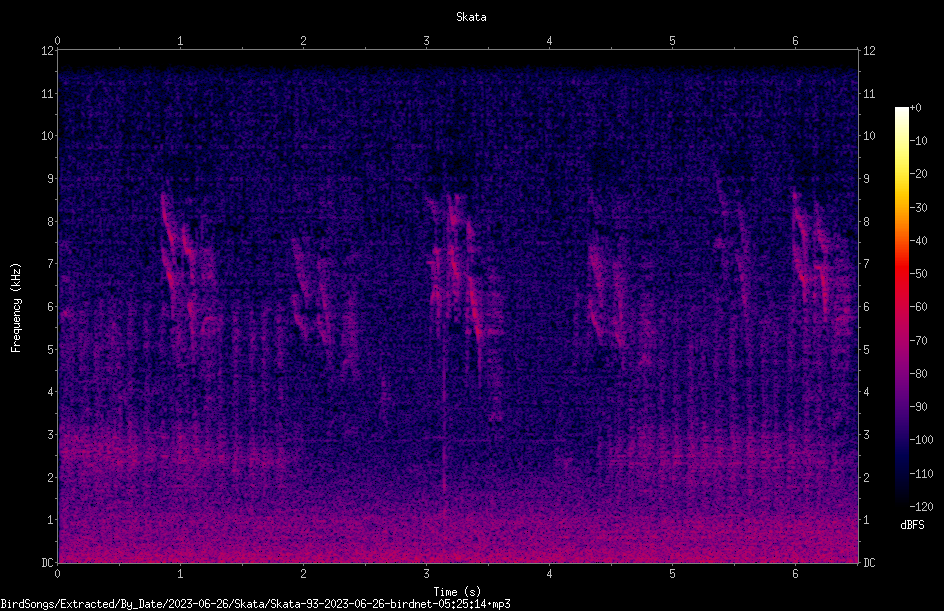Click the "+0" color scale label
Viewport: 944px width, 611px height.
pos(915,108)
